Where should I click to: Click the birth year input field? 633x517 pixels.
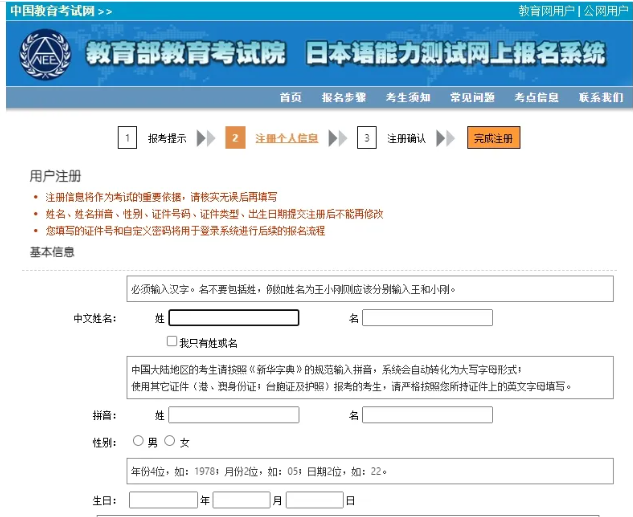(163, 500)
